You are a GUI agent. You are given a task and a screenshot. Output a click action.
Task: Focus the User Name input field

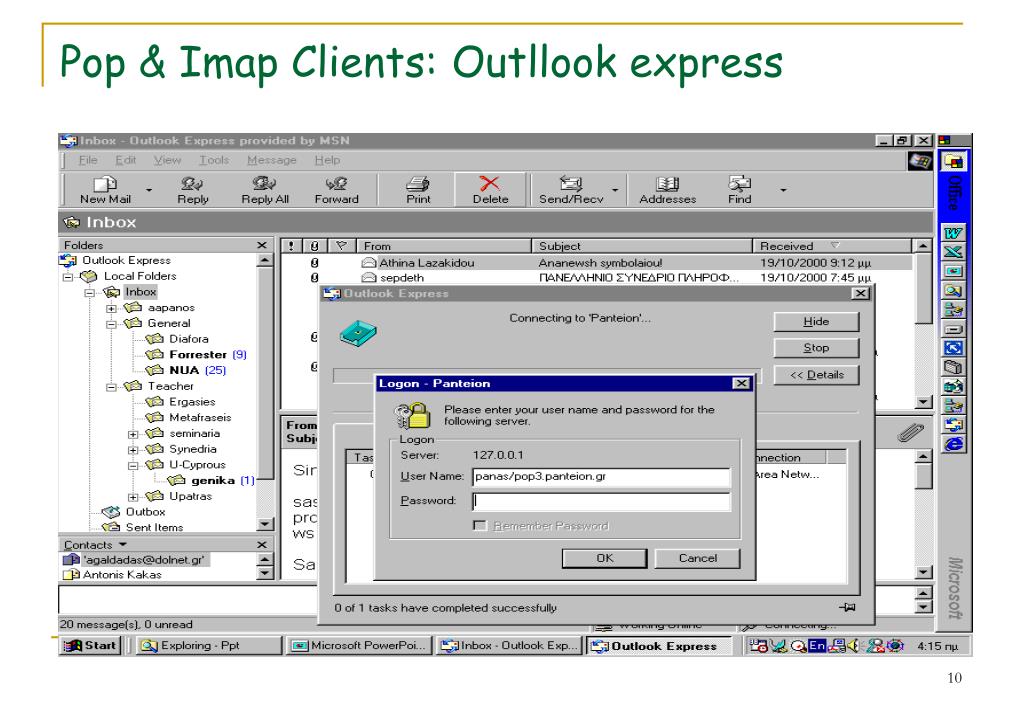click(x=601, y=477)
